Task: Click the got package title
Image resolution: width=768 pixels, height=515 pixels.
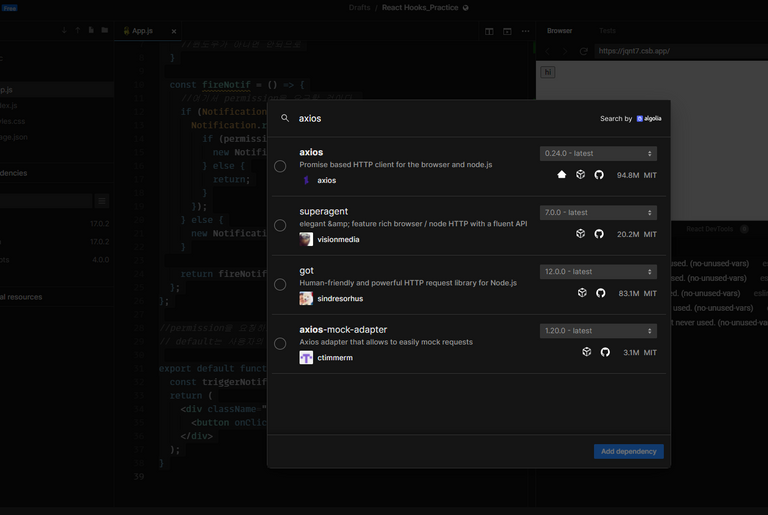Action: 307,271
